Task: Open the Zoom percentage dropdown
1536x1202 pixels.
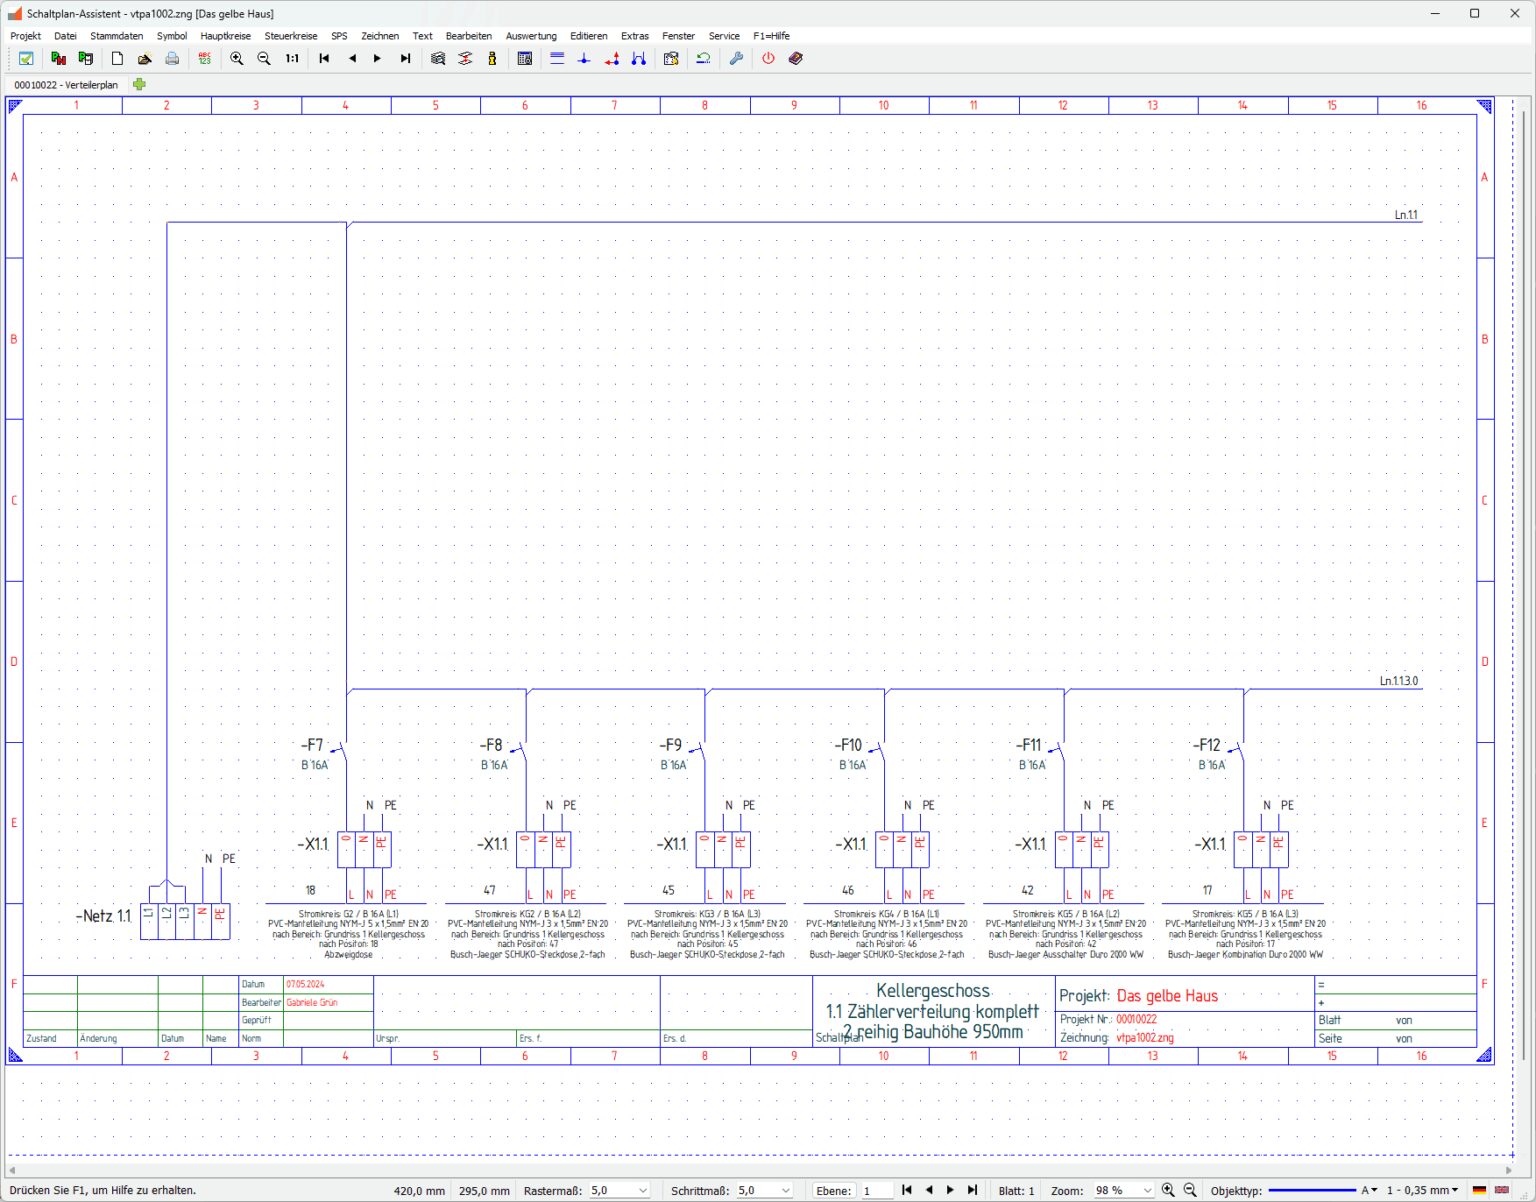Action: 1148,1190
